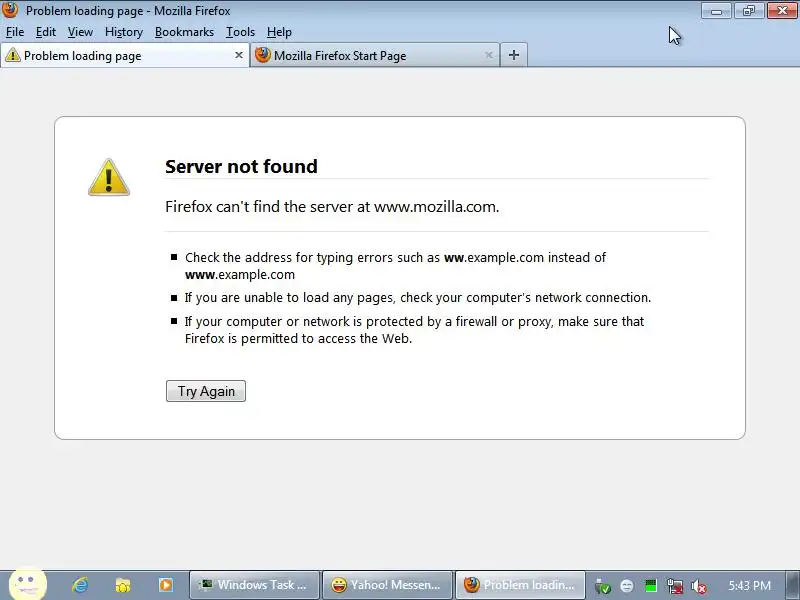Switch to Mozilla Firefox Start Page tab

coord(374,56)
